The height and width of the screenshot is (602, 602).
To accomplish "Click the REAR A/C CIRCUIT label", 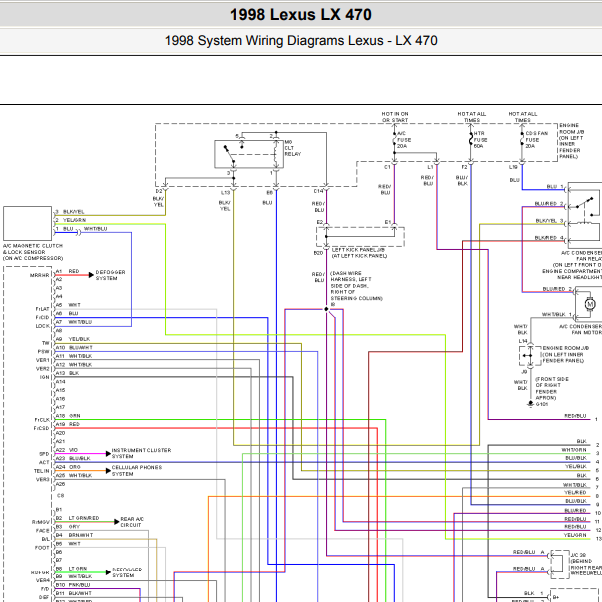I will pos(132,522).
